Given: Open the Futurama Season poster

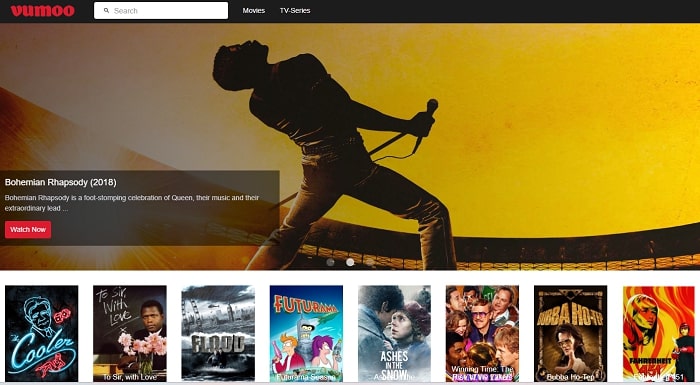Looking at the screenshot, I should pos(306,334).
